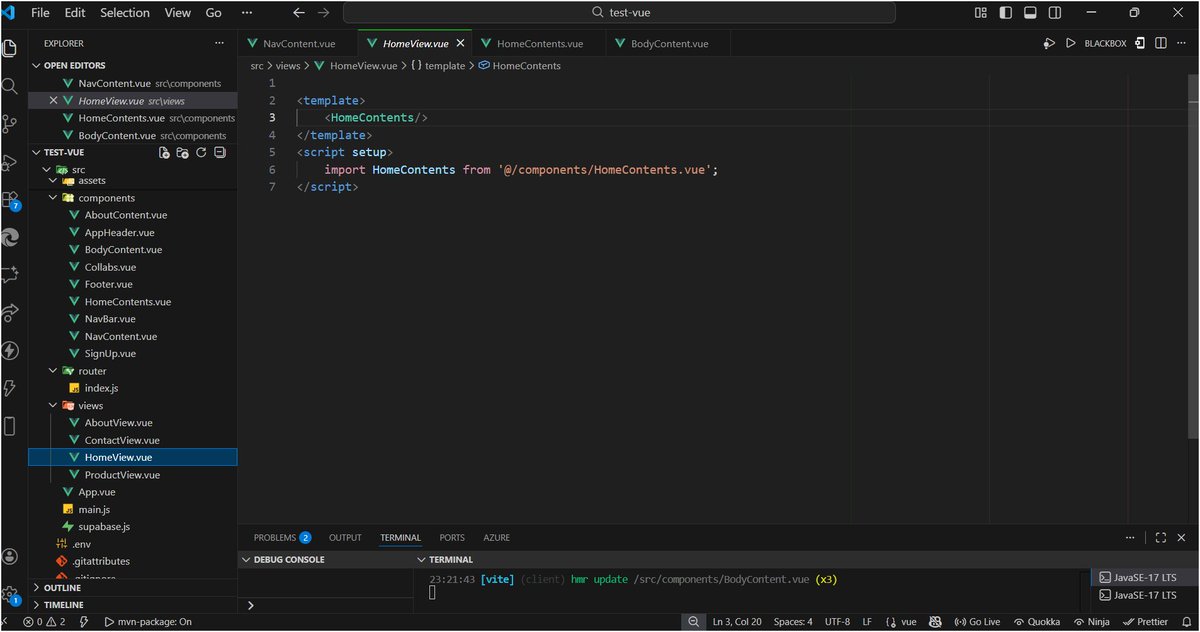Image resolution: width=1200 pixels, height=632 pixels.
Task: Click the New File icon in TEST-VUE toolbar
Action: [164, 151]
